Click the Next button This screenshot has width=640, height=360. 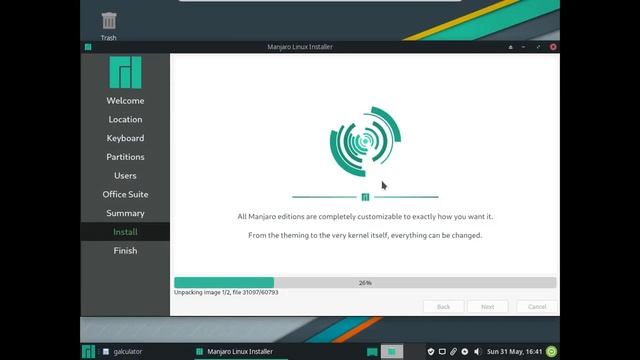click(488, 307)
